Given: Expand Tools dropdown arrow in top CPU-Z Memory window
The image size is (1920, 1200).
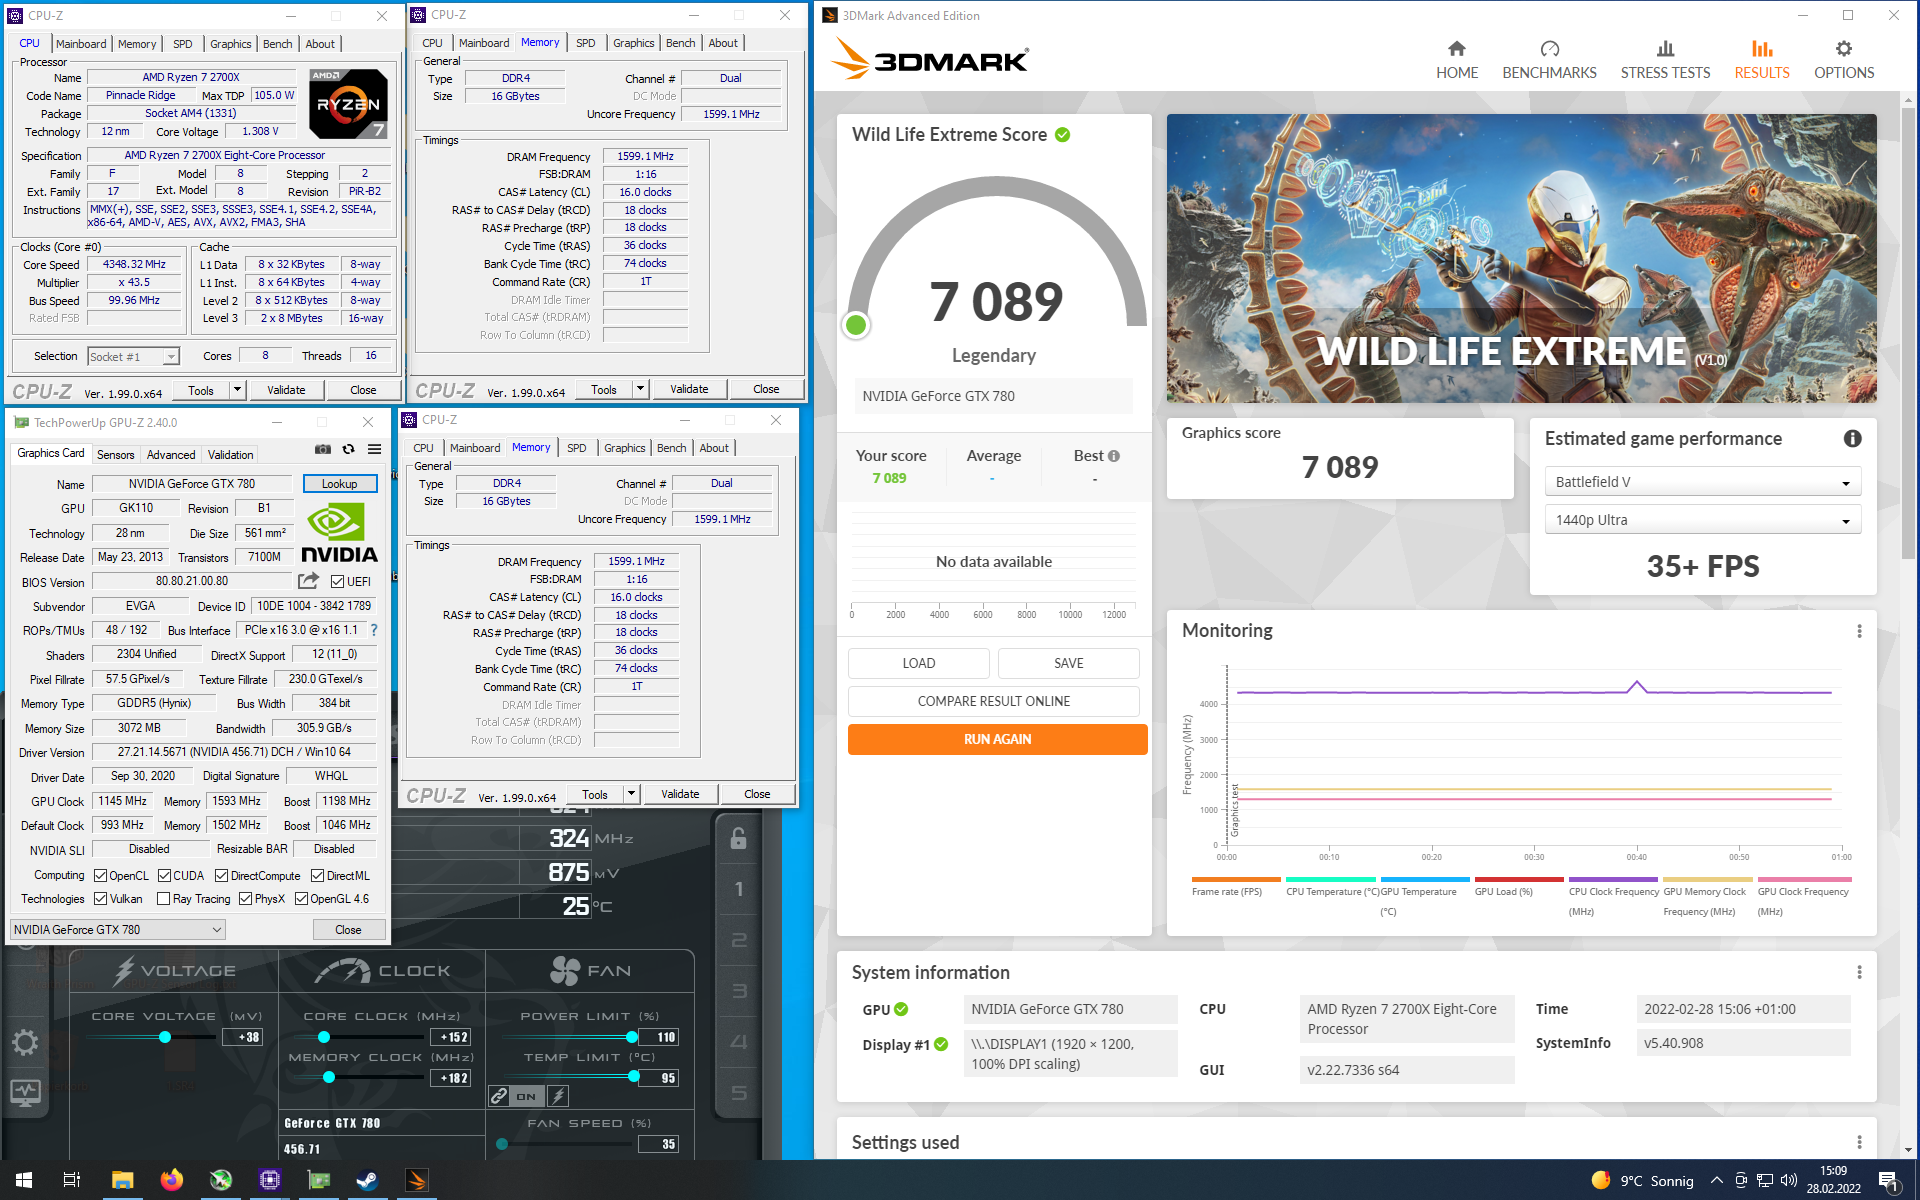Looking at the screenshot, I should coord(640,389).
